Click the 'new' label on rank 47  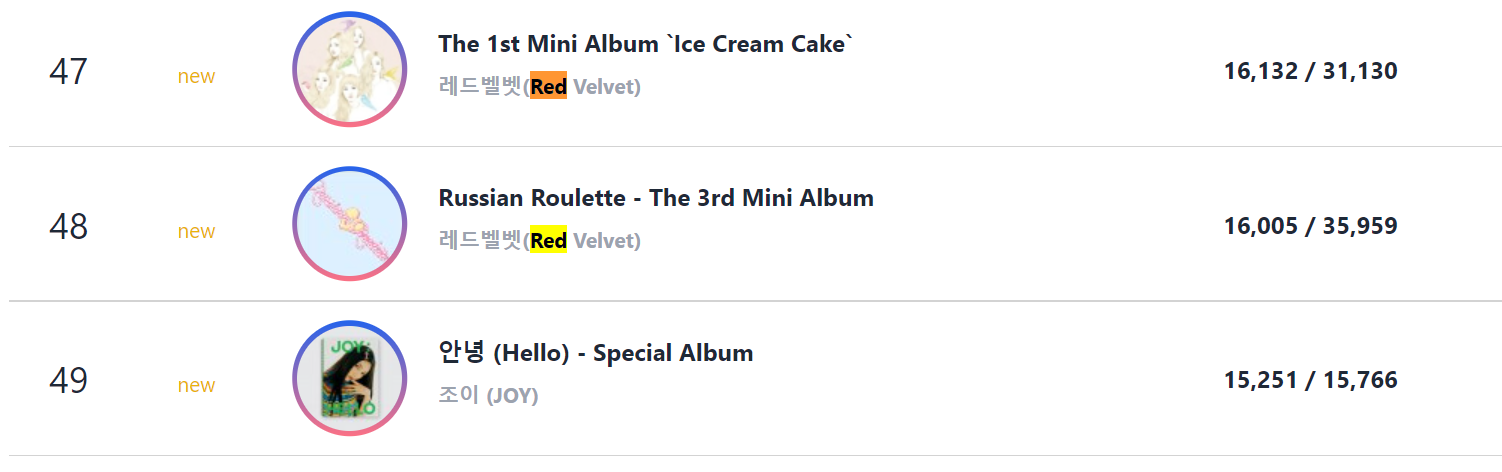click(x=196, y=77)
